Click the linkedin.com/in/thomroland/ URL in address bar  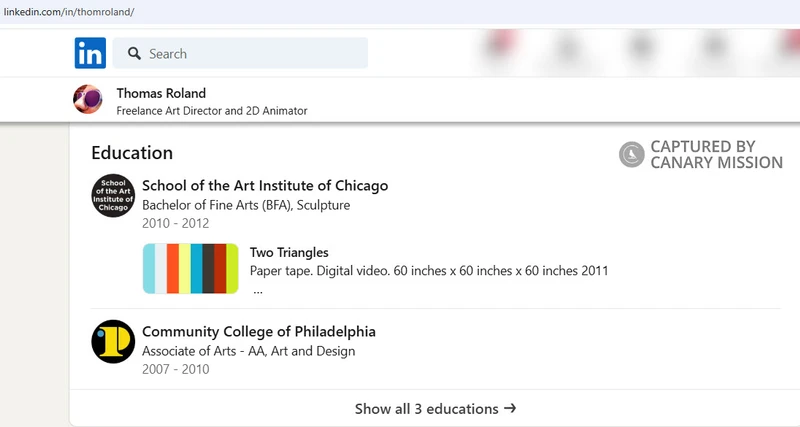point(69,12)
